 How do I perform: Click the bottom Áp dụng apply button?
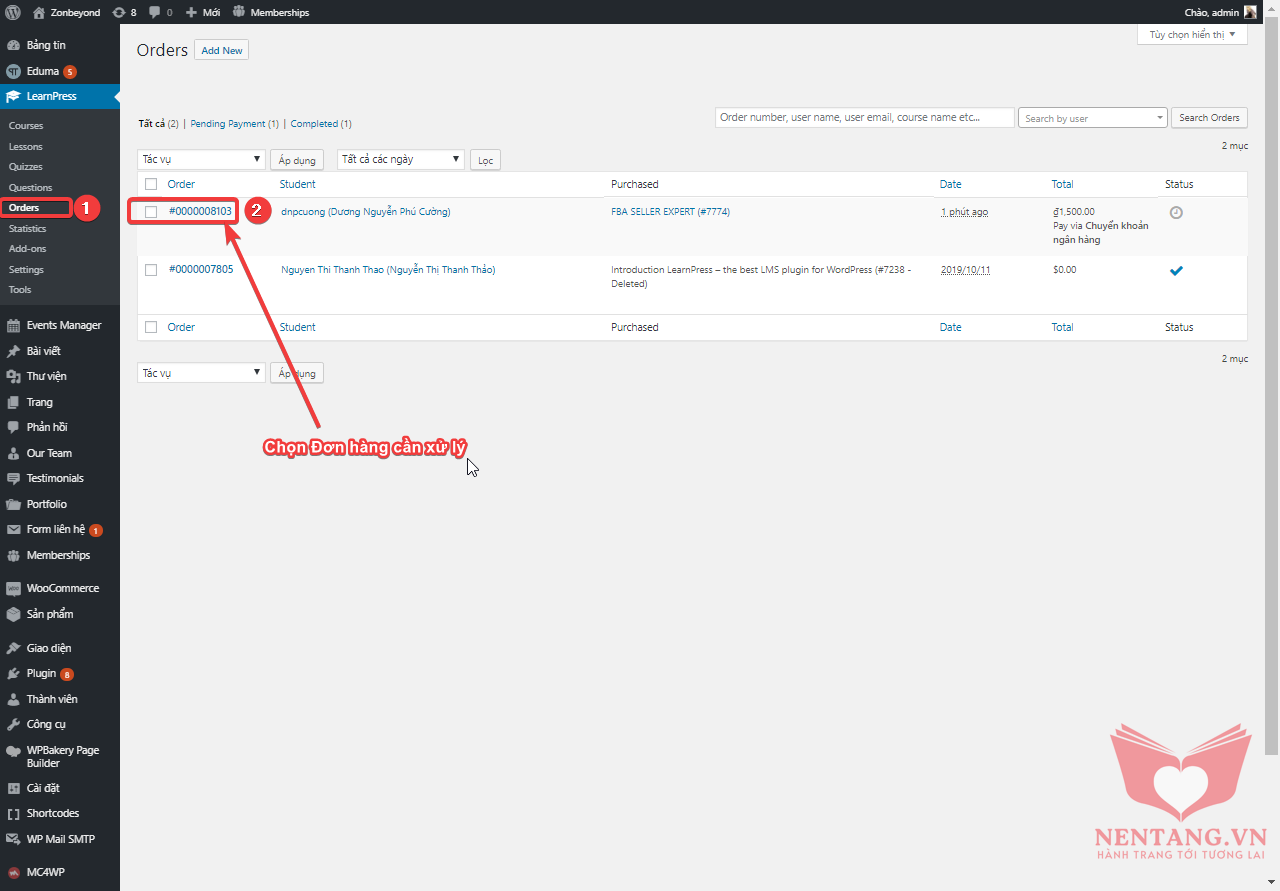[297, 373]
